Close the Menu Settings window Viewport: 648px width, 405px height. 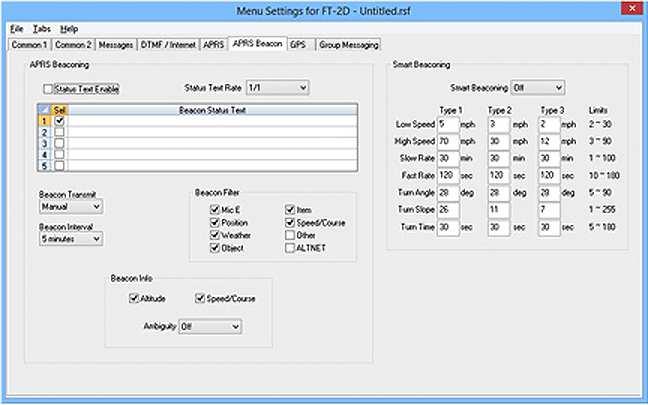[x=632, y=8]
